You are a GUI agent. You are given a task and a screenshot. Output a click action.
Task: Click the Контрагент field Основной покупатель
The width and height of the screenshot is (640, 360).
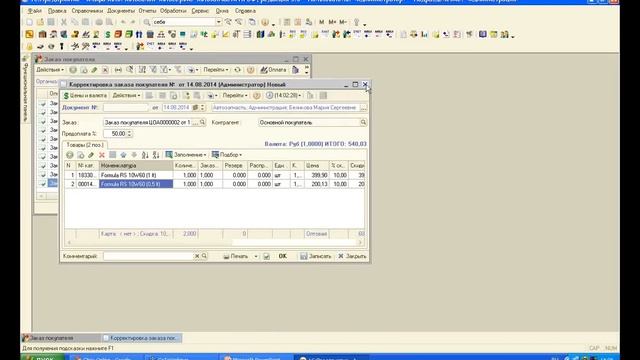coord(309,122)
